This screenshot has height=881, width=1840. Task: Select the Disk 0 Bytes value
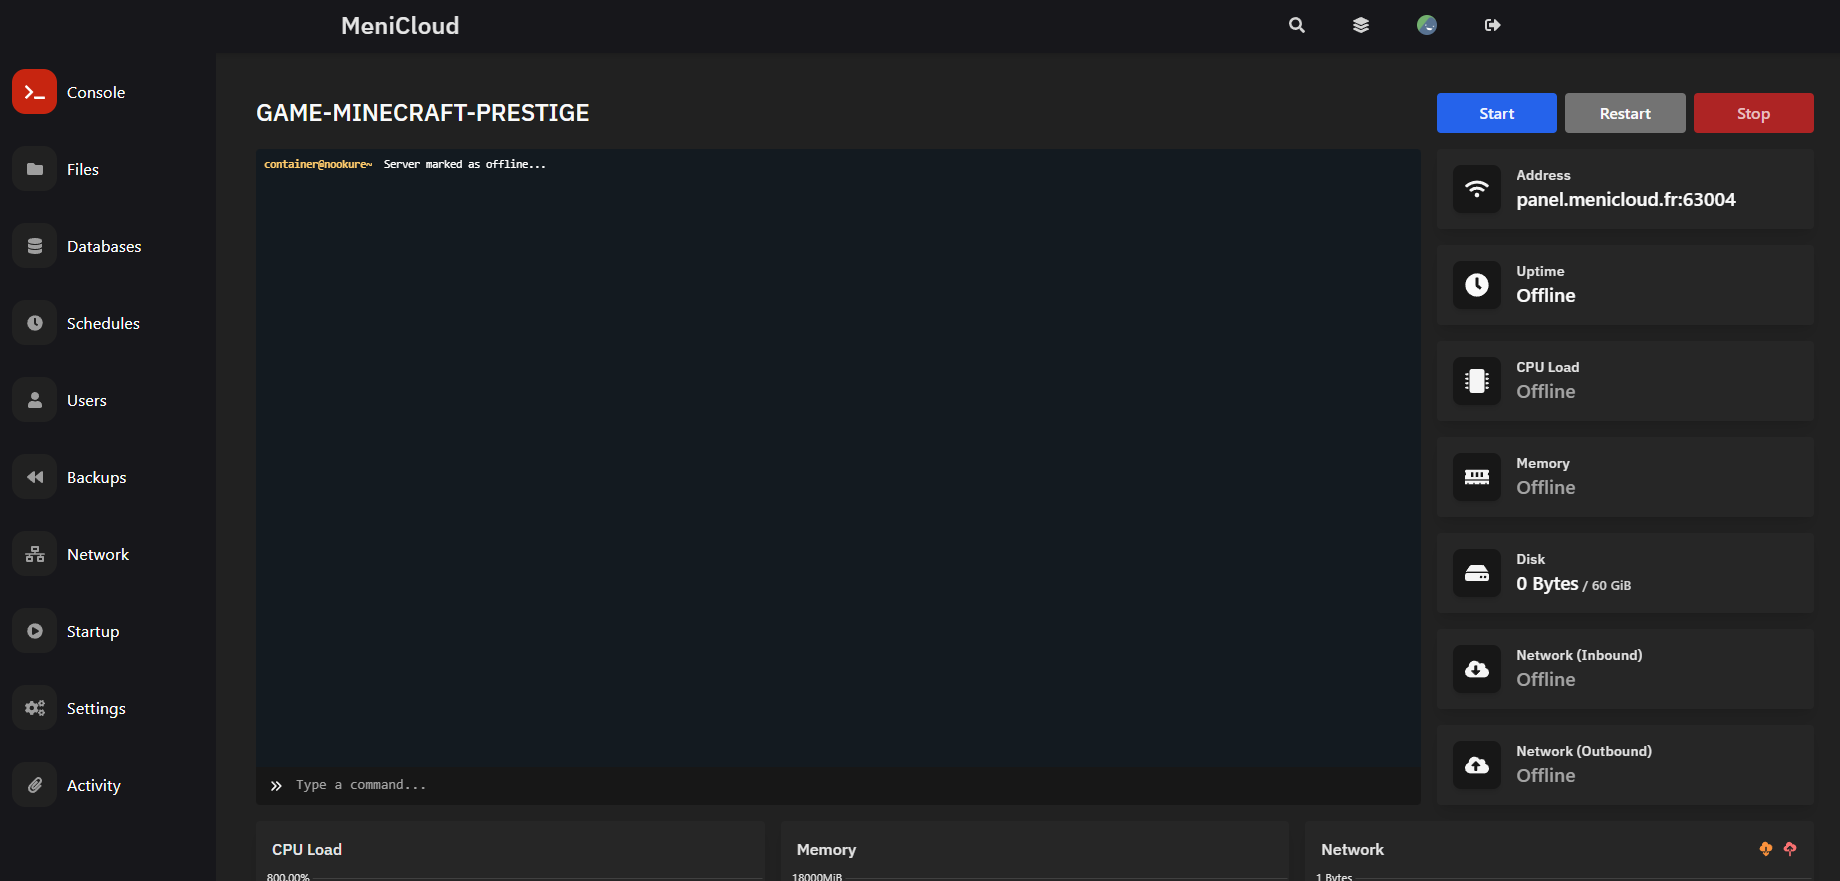click(x=1547, y=584)
